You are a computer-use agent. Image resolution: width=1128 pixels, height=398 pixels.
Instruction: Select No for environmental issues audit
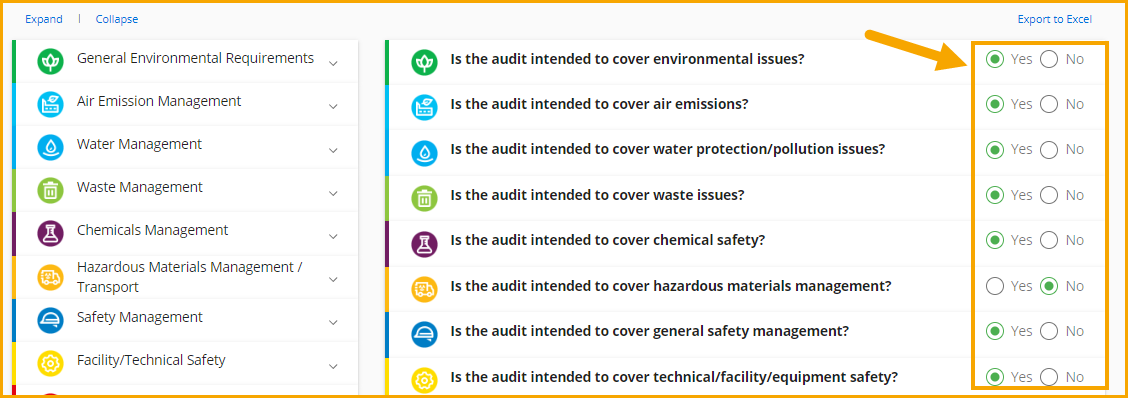click(x=1049, y=59)
